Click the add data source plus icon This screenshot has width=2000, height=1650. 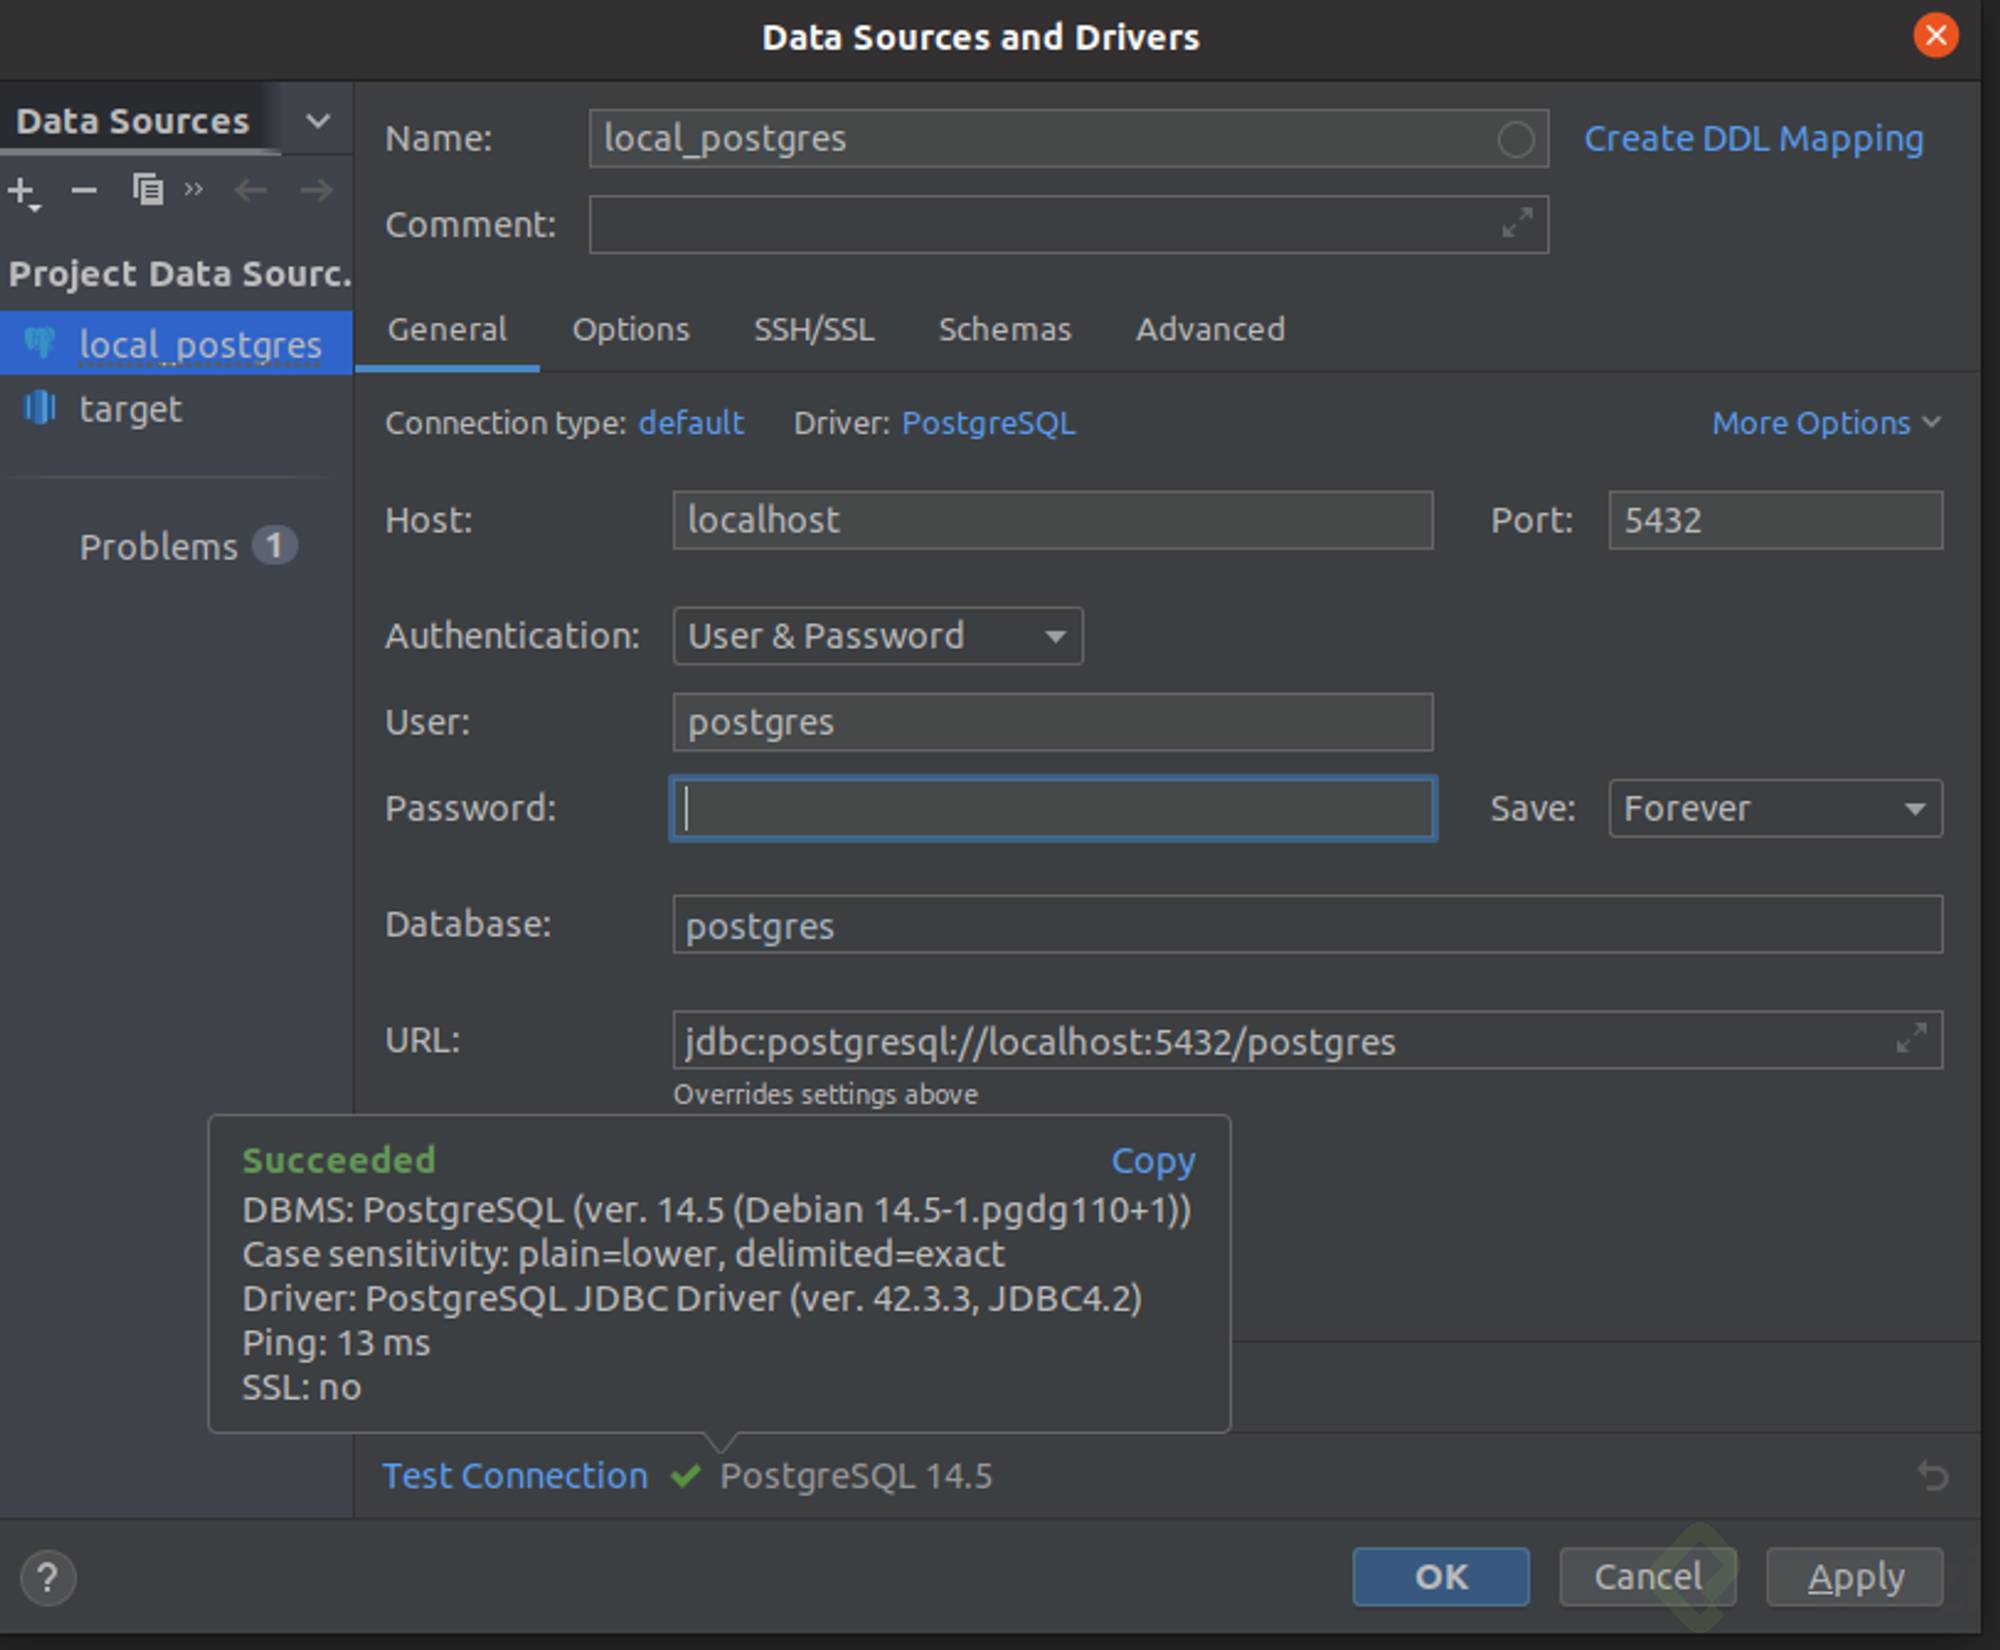(x=23, y=191)
